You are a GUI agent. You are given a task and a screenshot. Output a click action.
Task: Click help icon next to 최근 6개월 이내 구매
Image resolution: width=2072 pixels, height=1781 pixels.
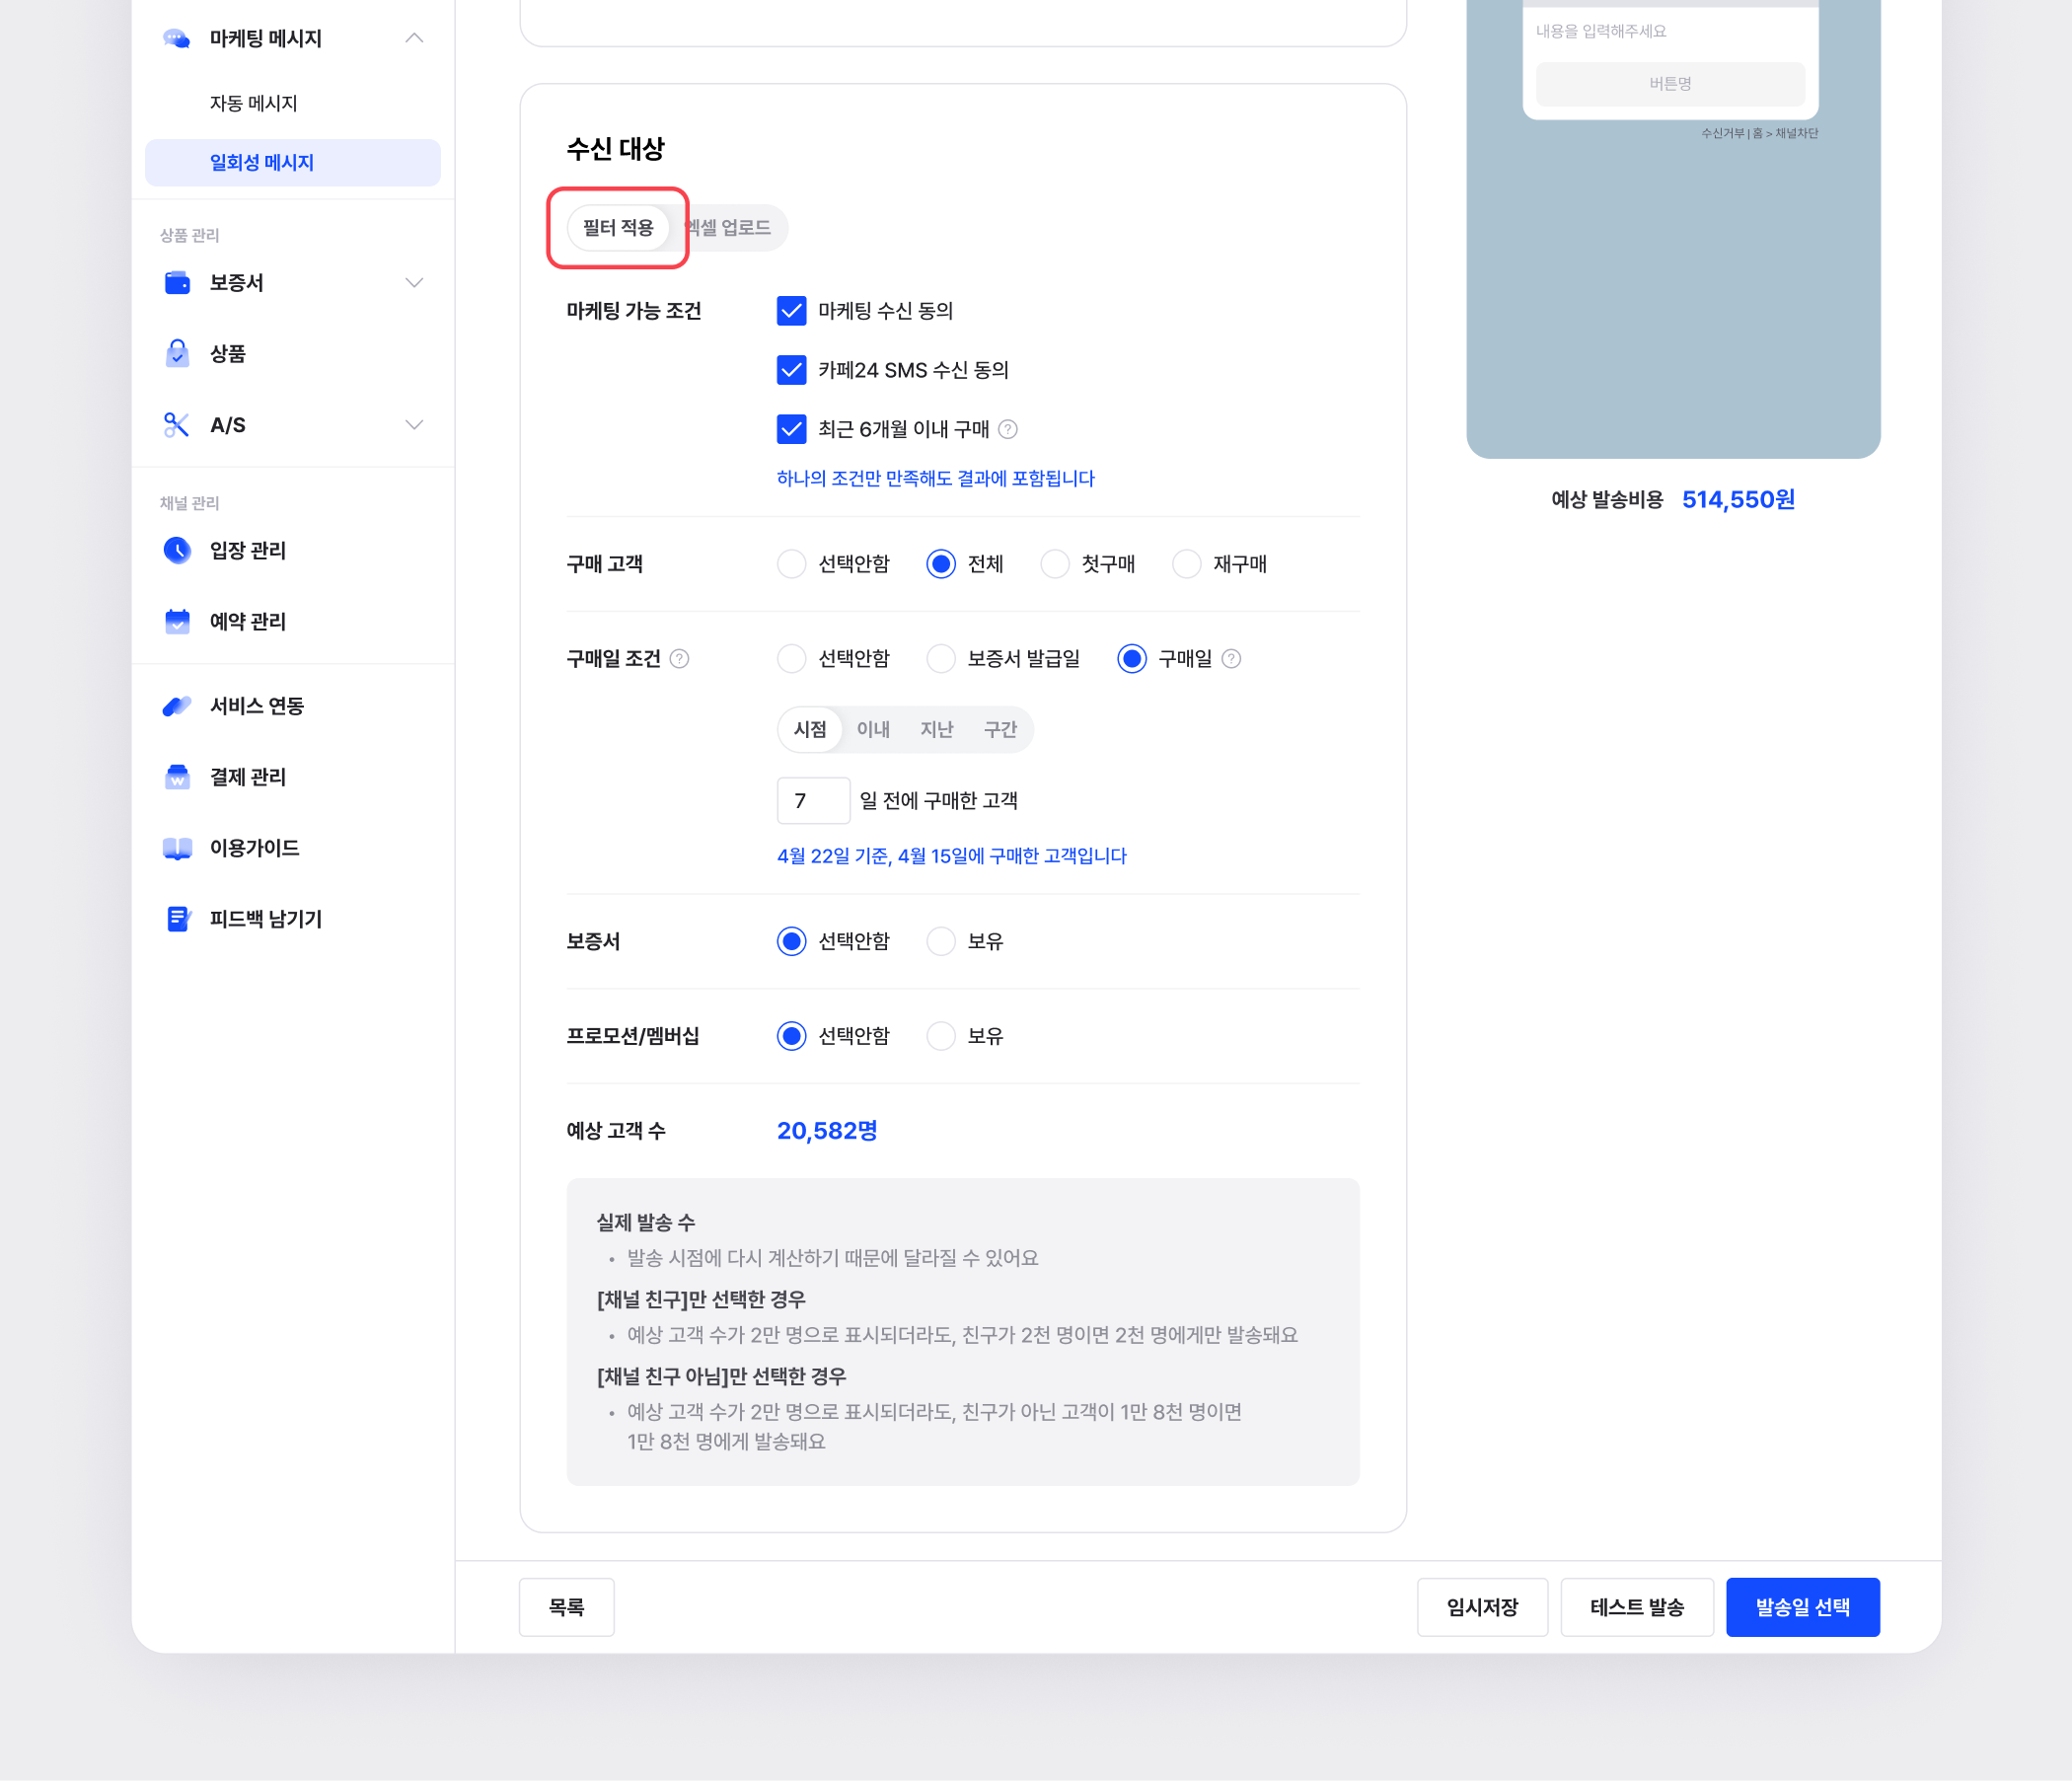(1008, 430)
